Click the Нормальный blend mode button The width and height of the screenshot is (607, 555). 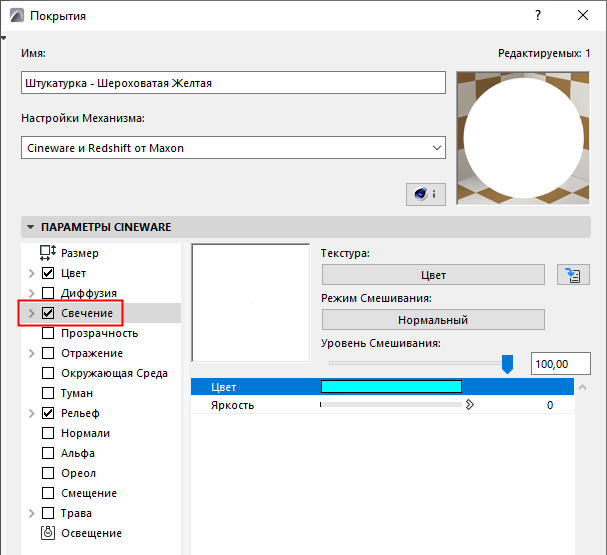433,320
